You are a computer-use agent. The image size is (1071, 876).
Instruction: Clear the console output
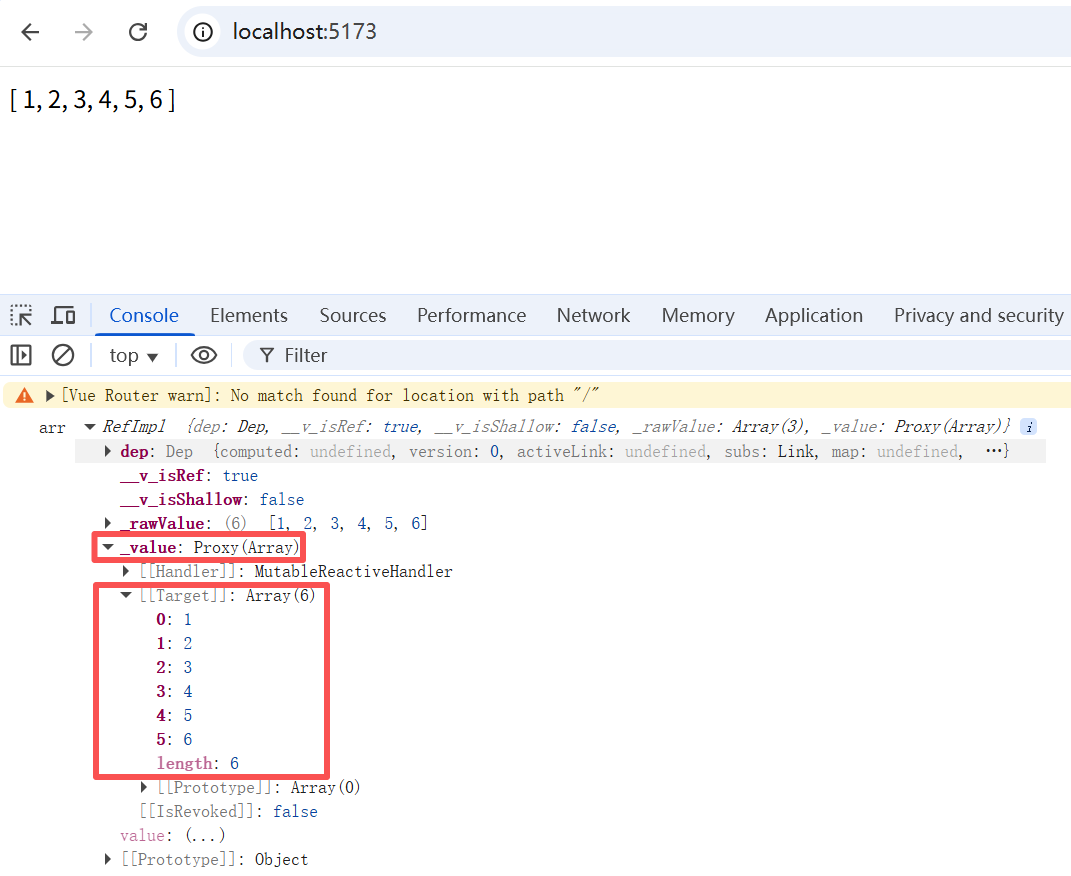[63, 355]
